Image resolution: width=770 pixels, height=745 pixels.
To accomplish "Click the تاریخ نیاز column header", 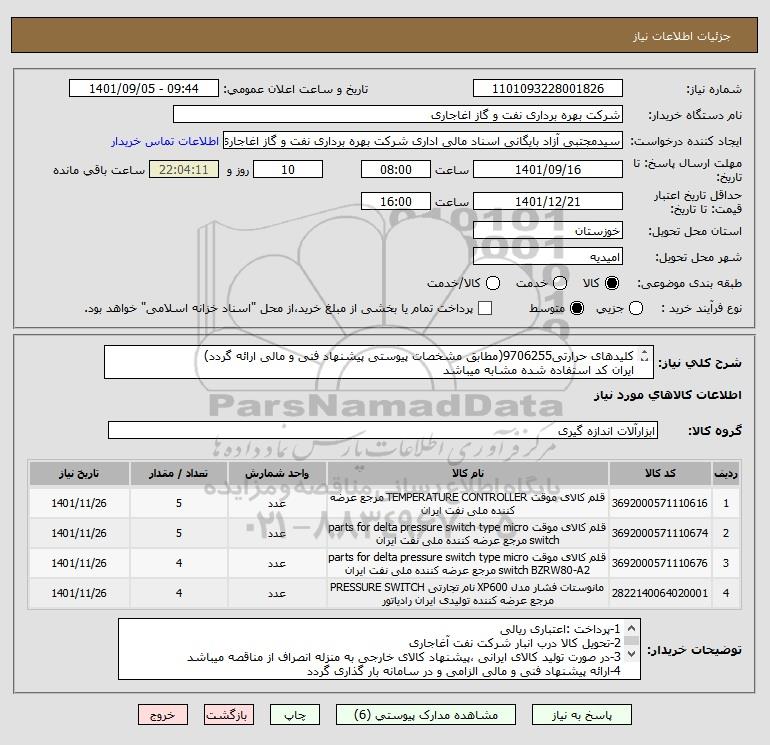I will tap(79, 473).
